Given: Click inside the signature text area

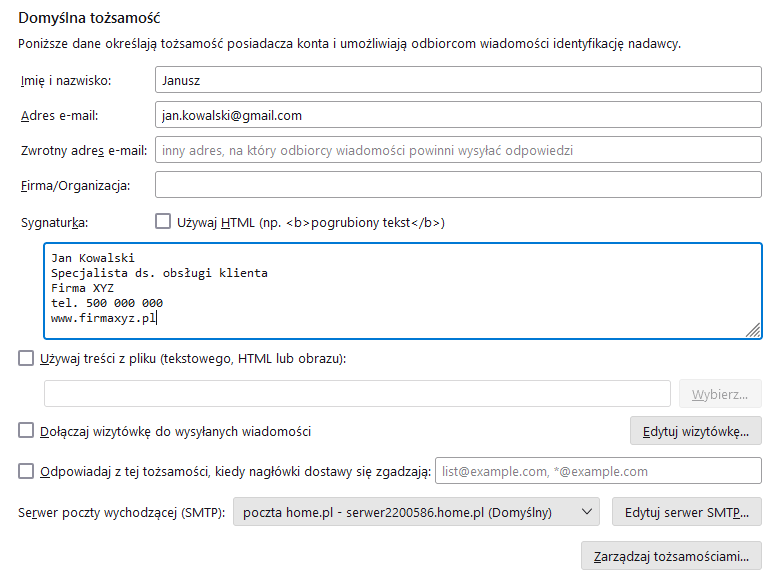Looking at the screenshot, I should pos(402,291).
